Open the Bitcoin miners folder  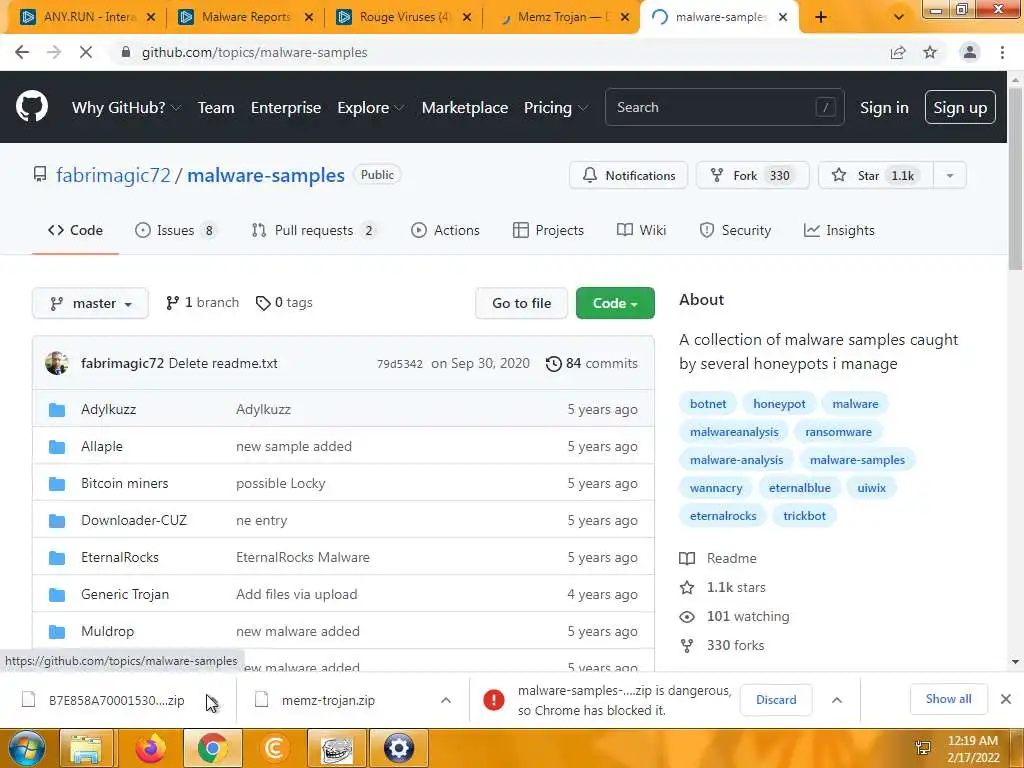pyautogui.click(x=125, y=483)
